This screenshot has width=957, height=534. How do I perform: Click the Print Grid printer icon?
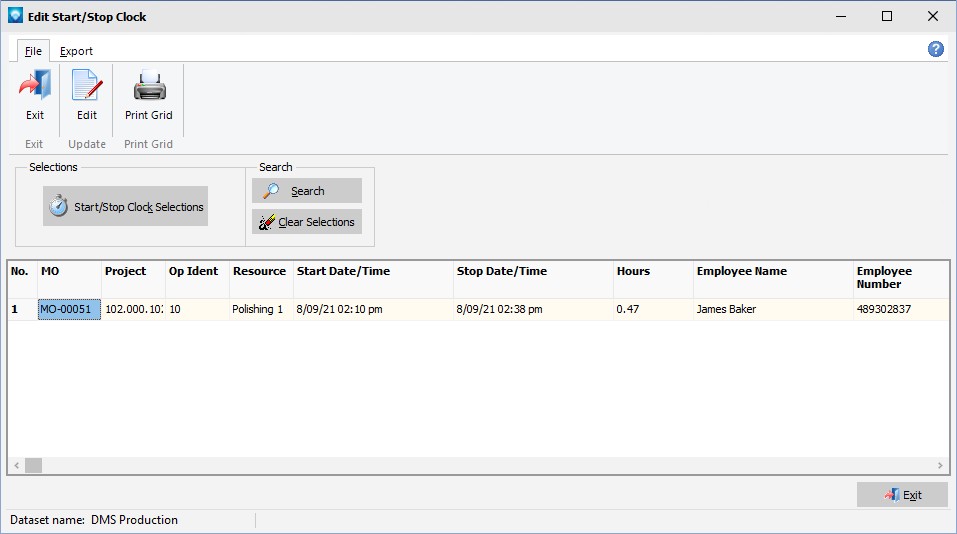click(x=149, y=85)
